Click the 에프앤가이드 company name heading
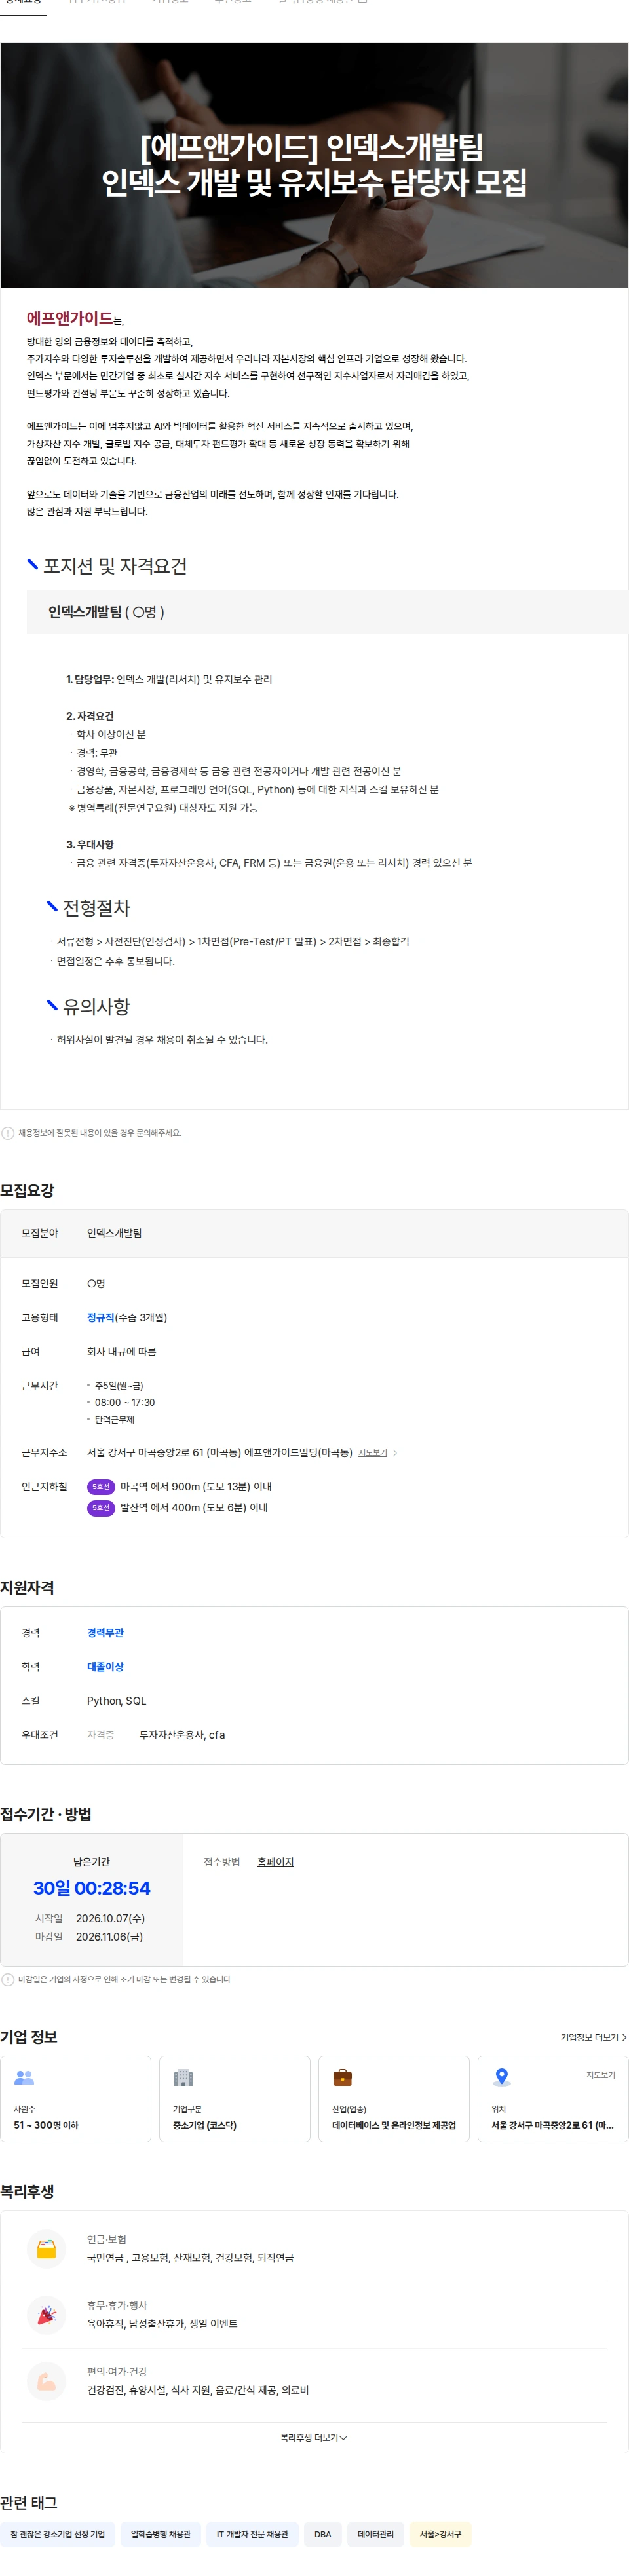 69,318
